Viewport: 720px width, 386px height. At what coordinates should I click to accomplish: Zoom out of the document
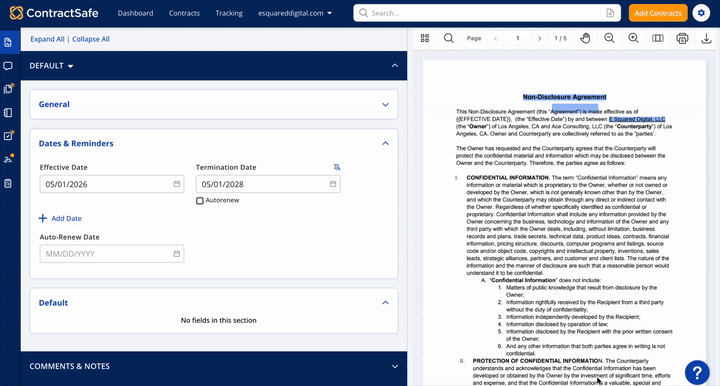pos(609,38)
